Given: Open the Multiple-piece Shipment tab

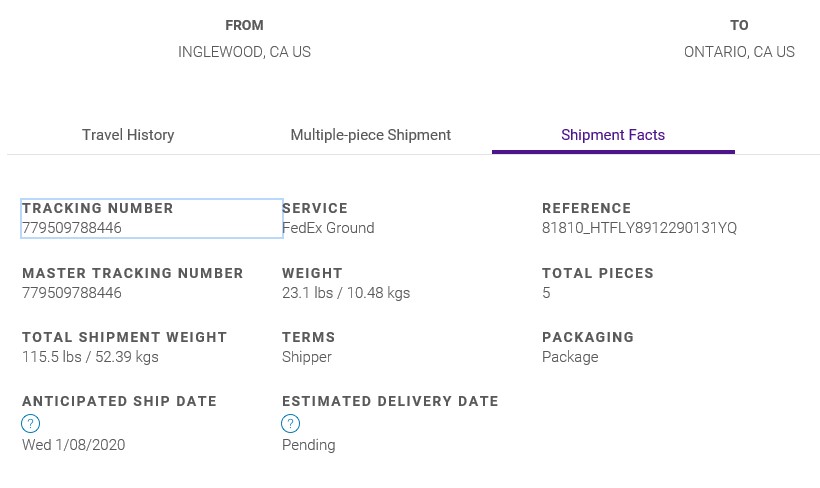Looking at the screenshot, I should pyautogui.click(x=370, y=135).
